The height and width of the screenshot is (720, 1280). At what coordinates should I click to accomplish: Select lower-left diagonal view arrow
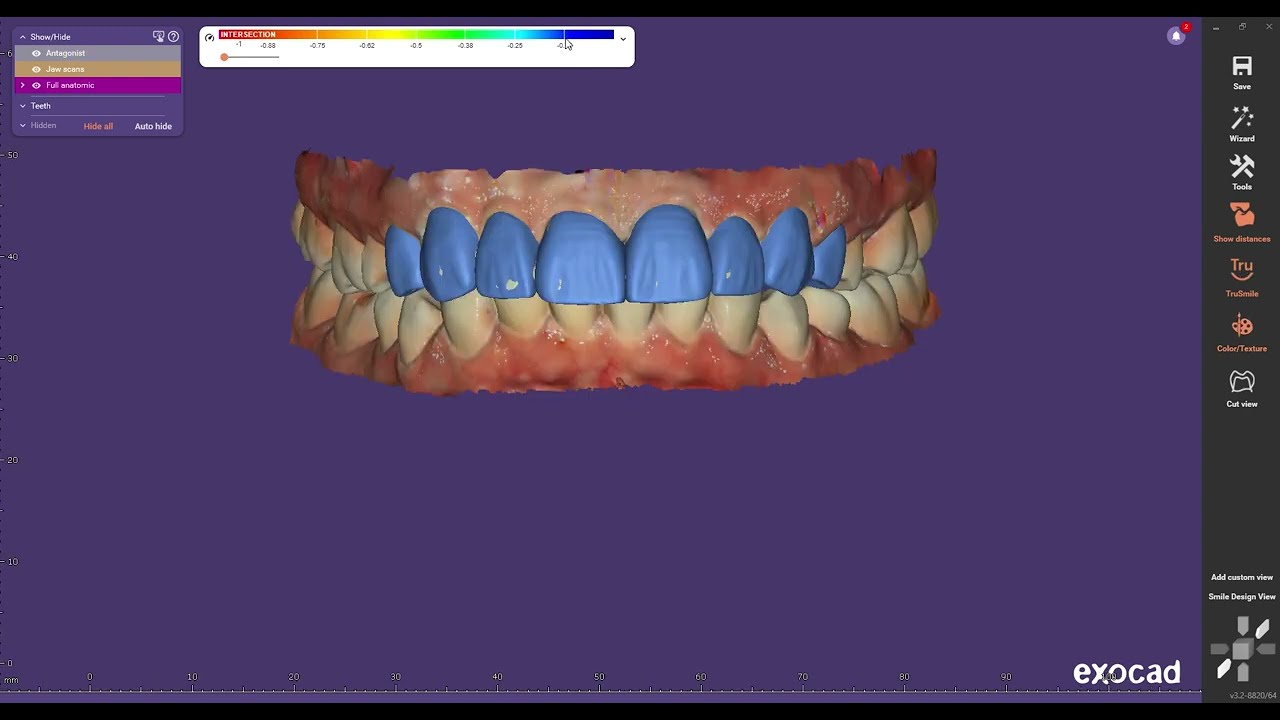point(1222,670)
